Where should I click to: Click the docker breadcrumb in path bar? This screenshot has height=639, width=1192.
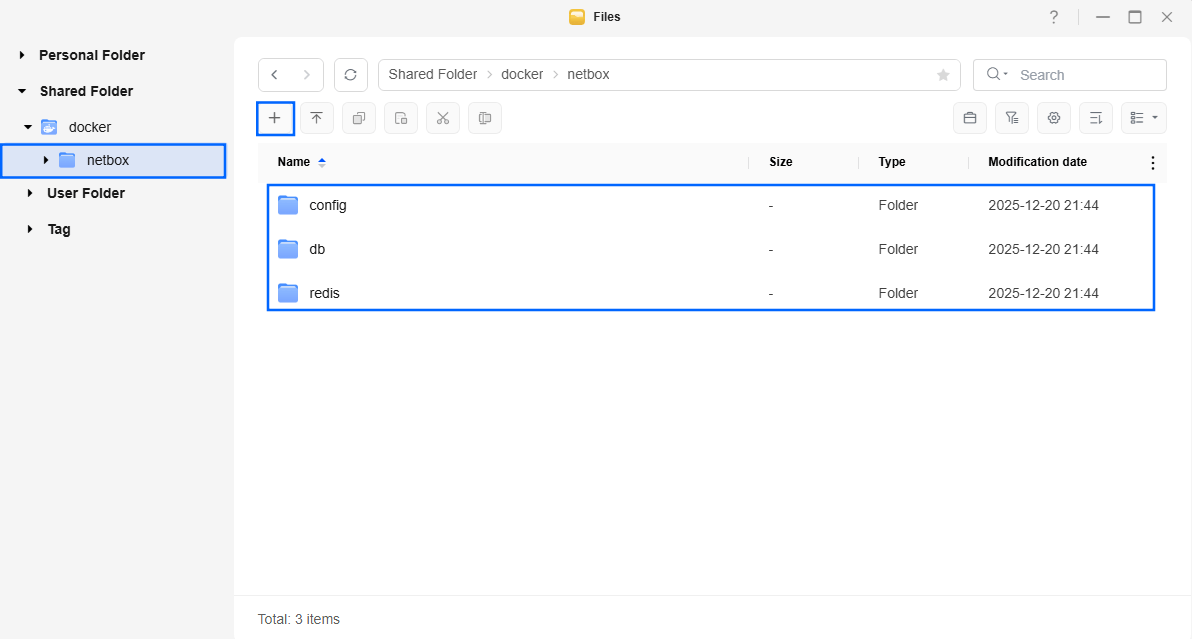point(522,75)
